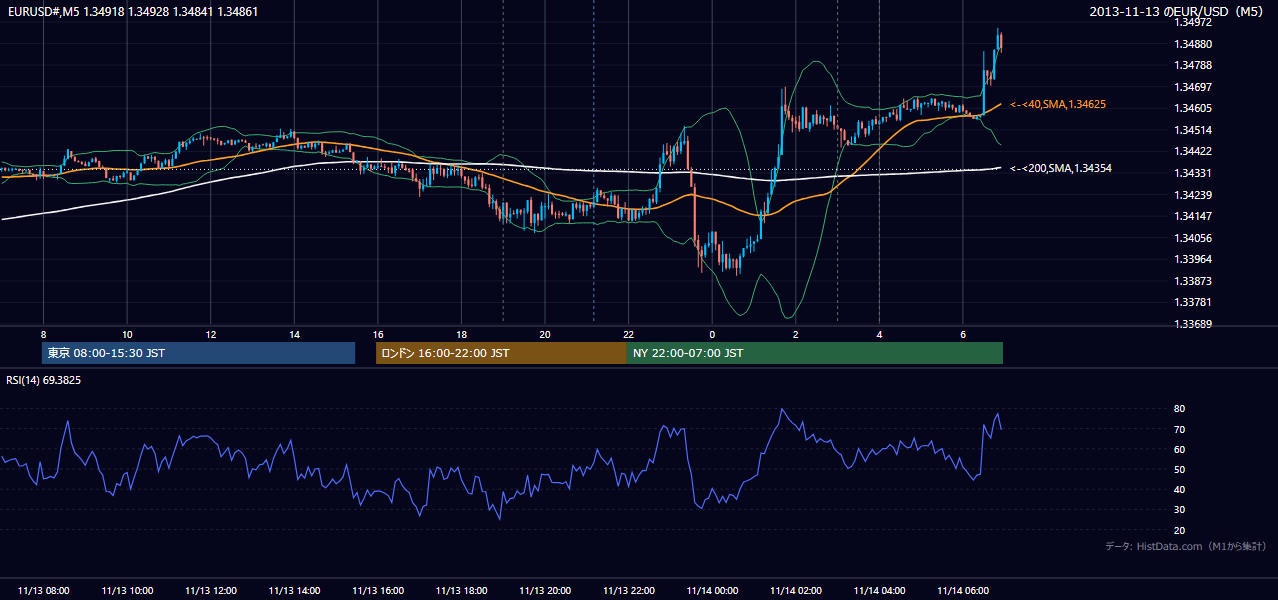Click hour label 14 under price chart

coord(294,334)
